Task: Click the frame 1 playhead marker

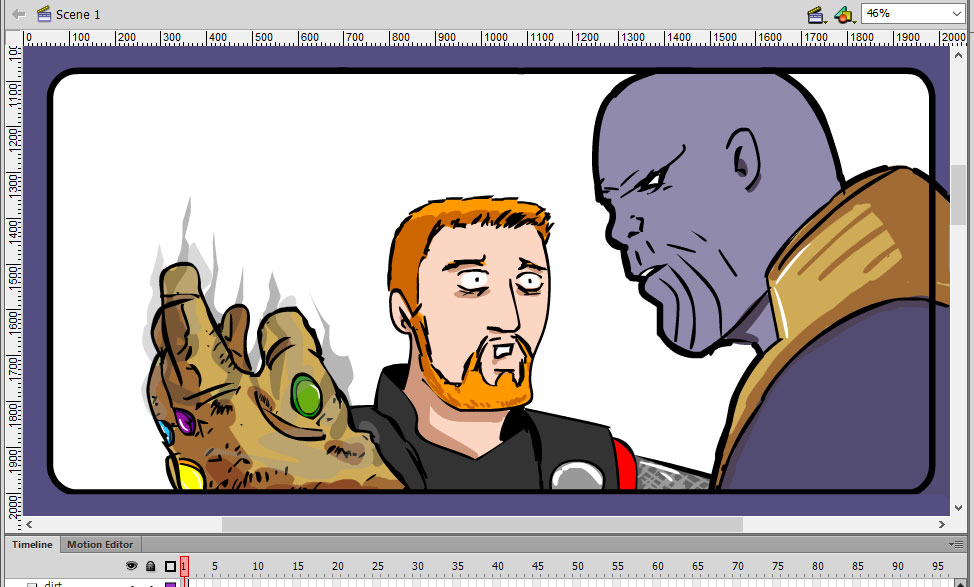Action: pyautogui.click(x=184, y=566)
